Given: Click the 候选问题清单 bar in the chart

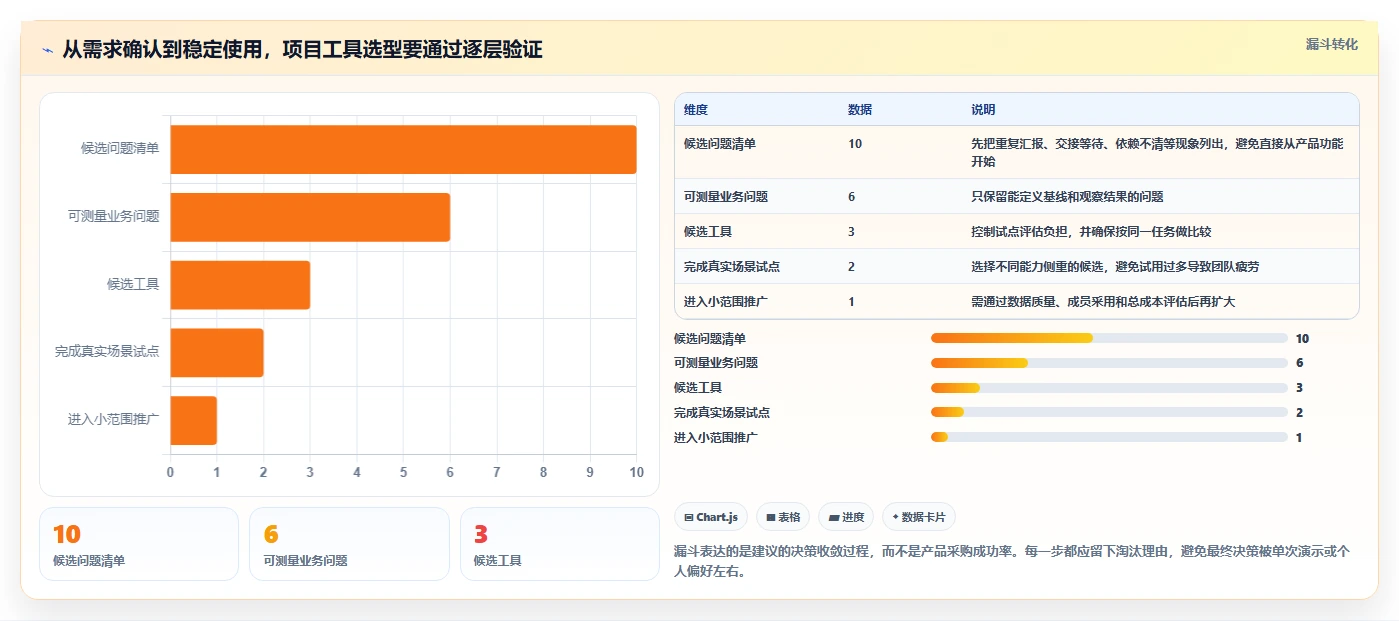Looking at the screenshot, I should click(x=403, y=149).
